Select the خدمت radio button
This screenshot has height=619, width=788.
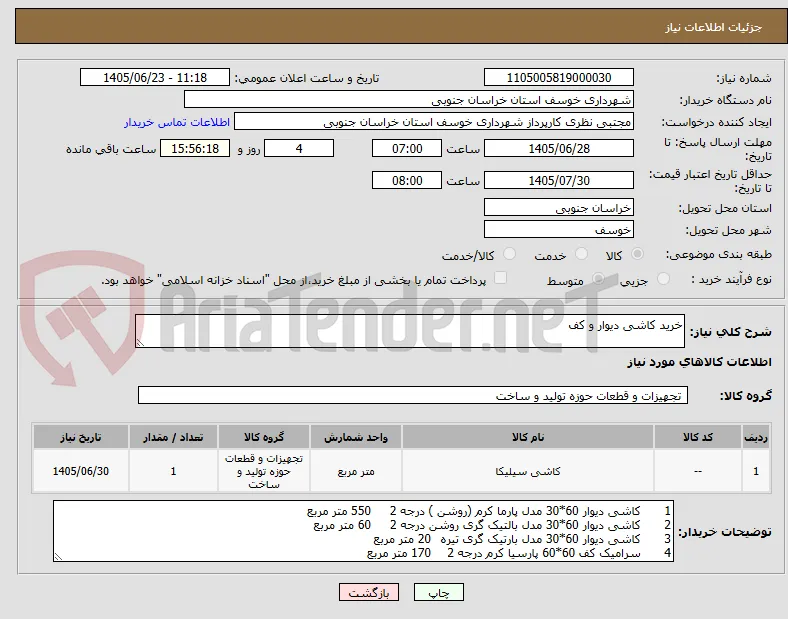coord(581,254)
